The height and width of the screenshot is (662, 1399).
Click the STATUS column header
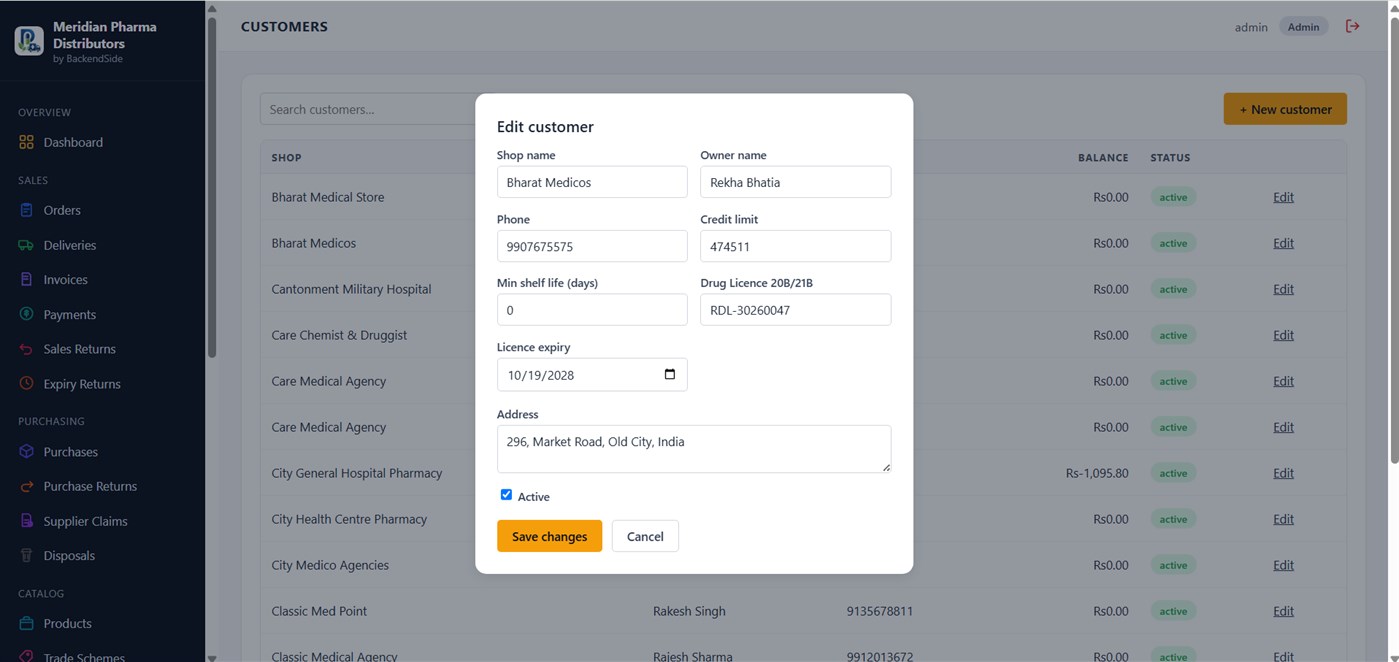(x=1170, y=158)
